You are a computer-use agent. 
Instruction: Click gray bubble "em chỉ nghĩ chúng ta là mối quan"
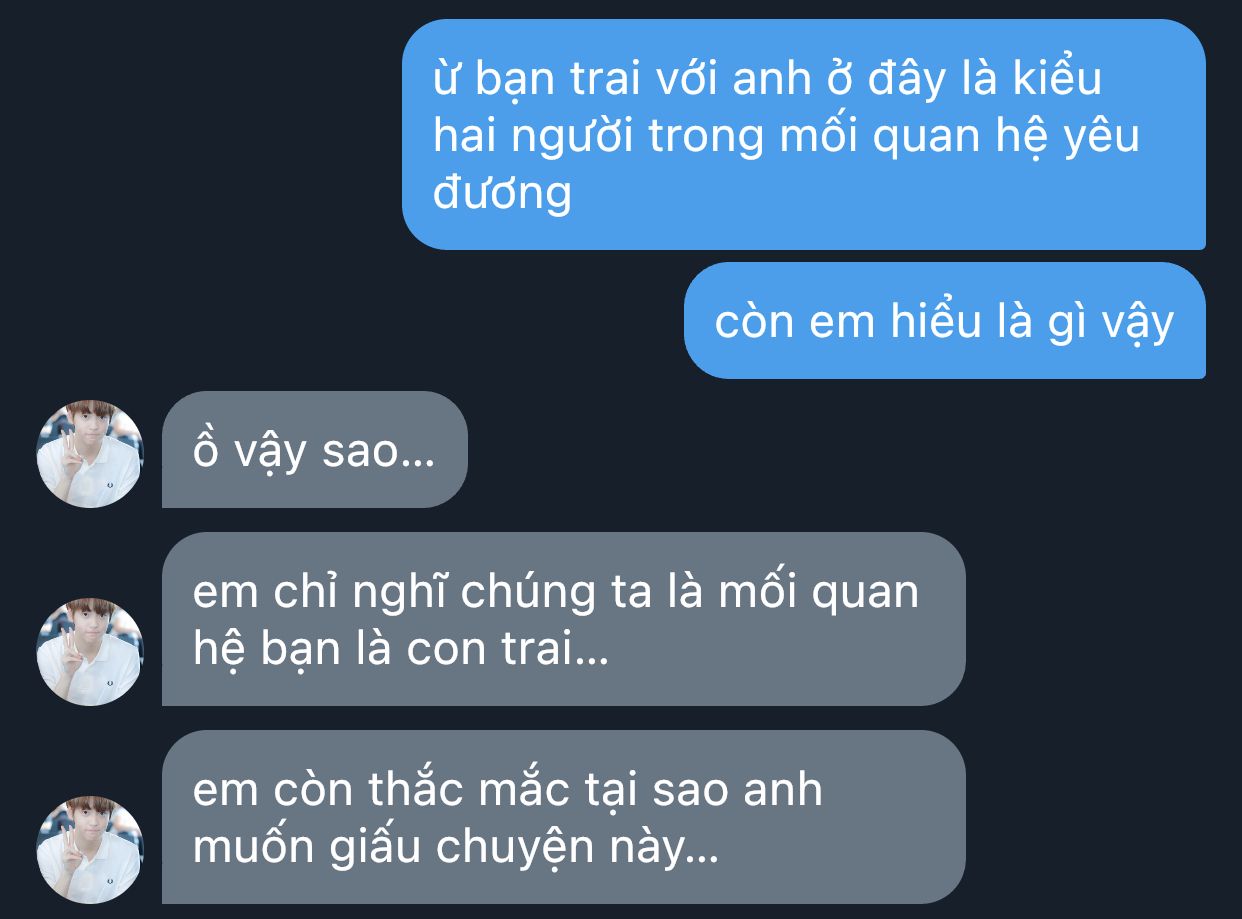564,619
